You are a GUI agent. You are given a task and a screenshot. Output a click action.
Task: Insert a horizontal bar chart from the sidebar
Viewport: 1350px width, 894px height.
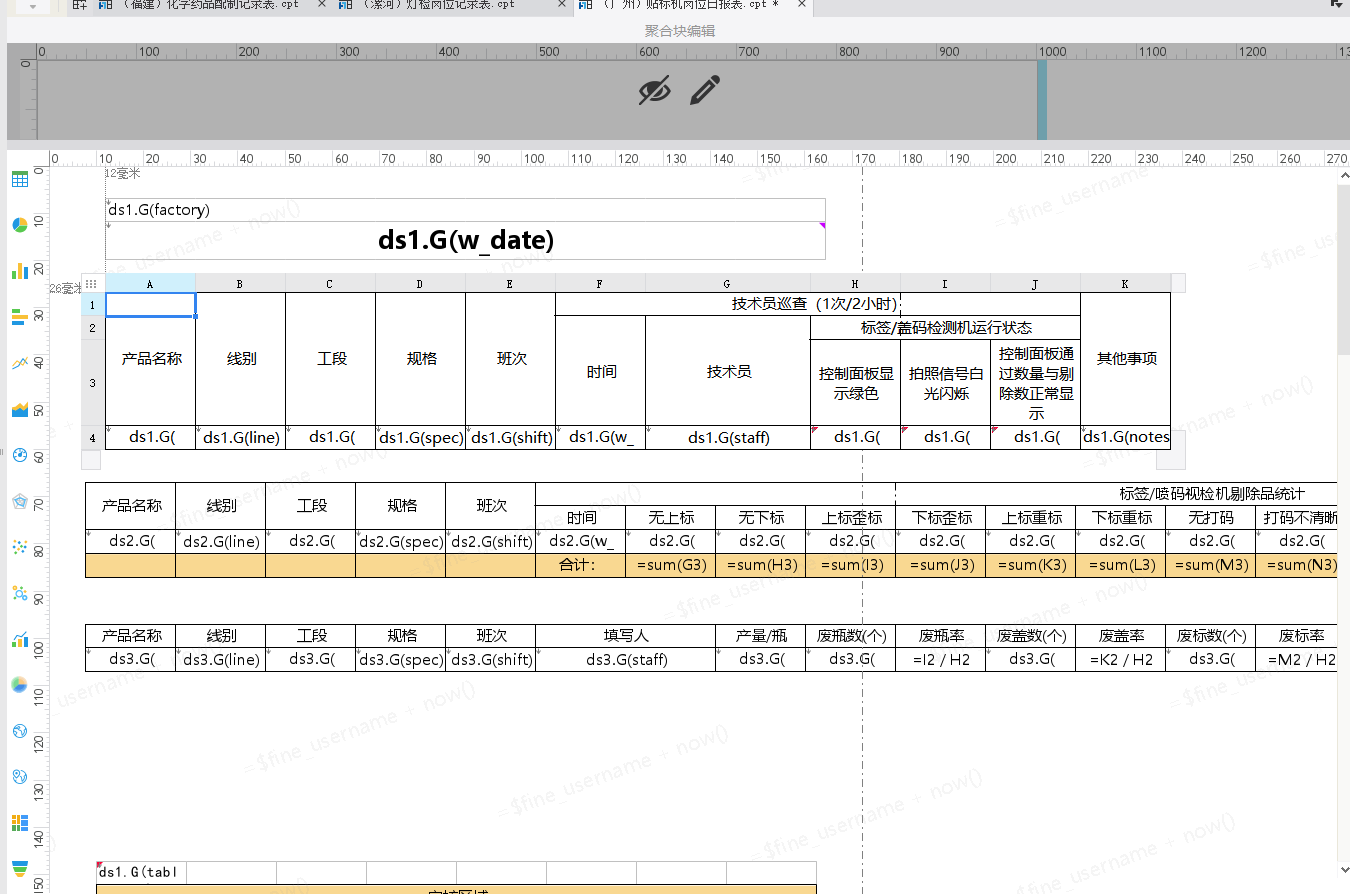tap(19, 317)
